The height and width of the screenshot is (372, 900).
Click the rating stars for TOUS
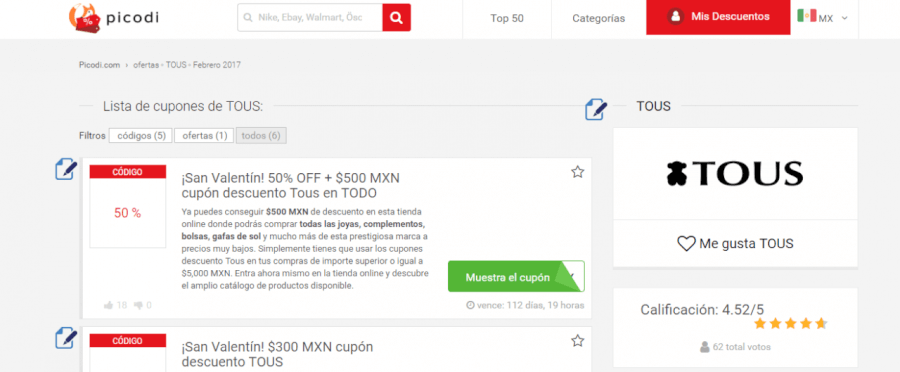coord(790,323)
